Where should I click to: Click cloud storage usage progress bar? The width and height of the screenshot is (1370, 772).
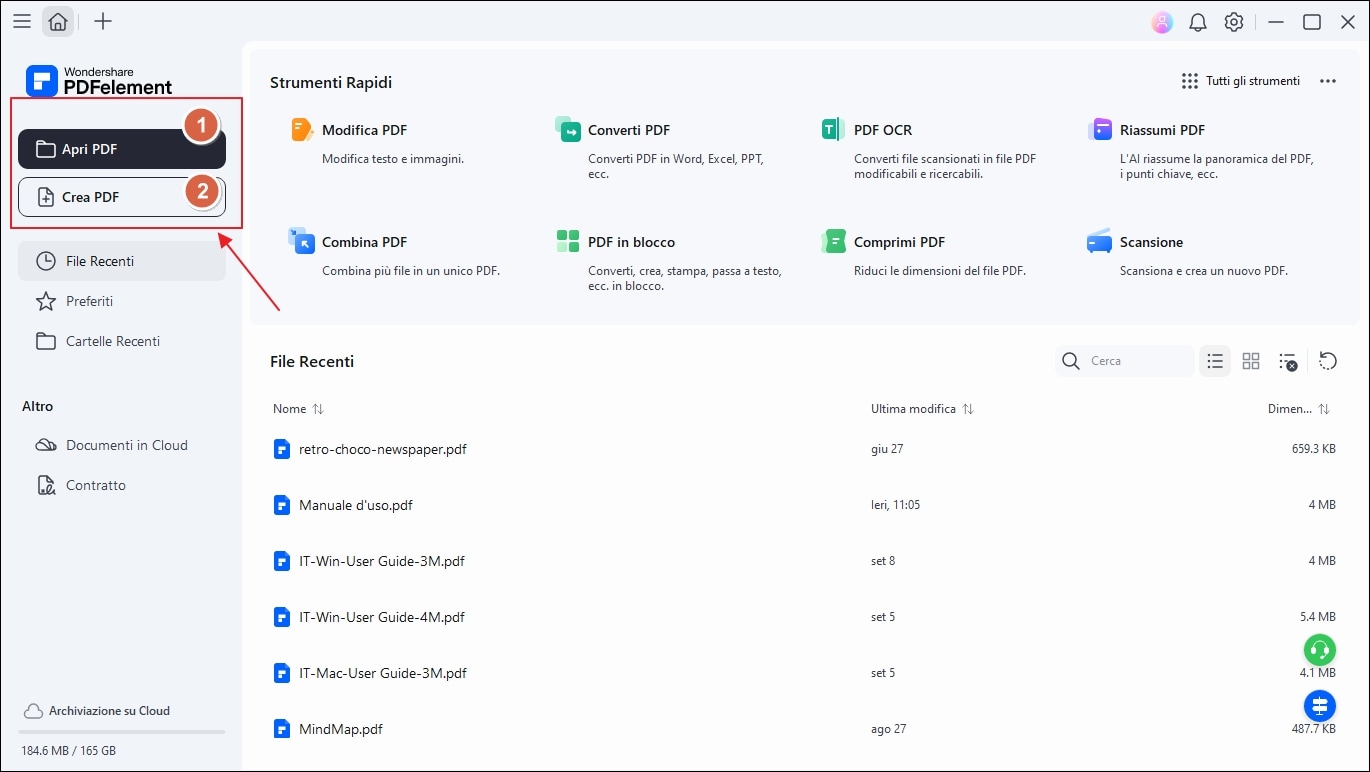(123, 733)
